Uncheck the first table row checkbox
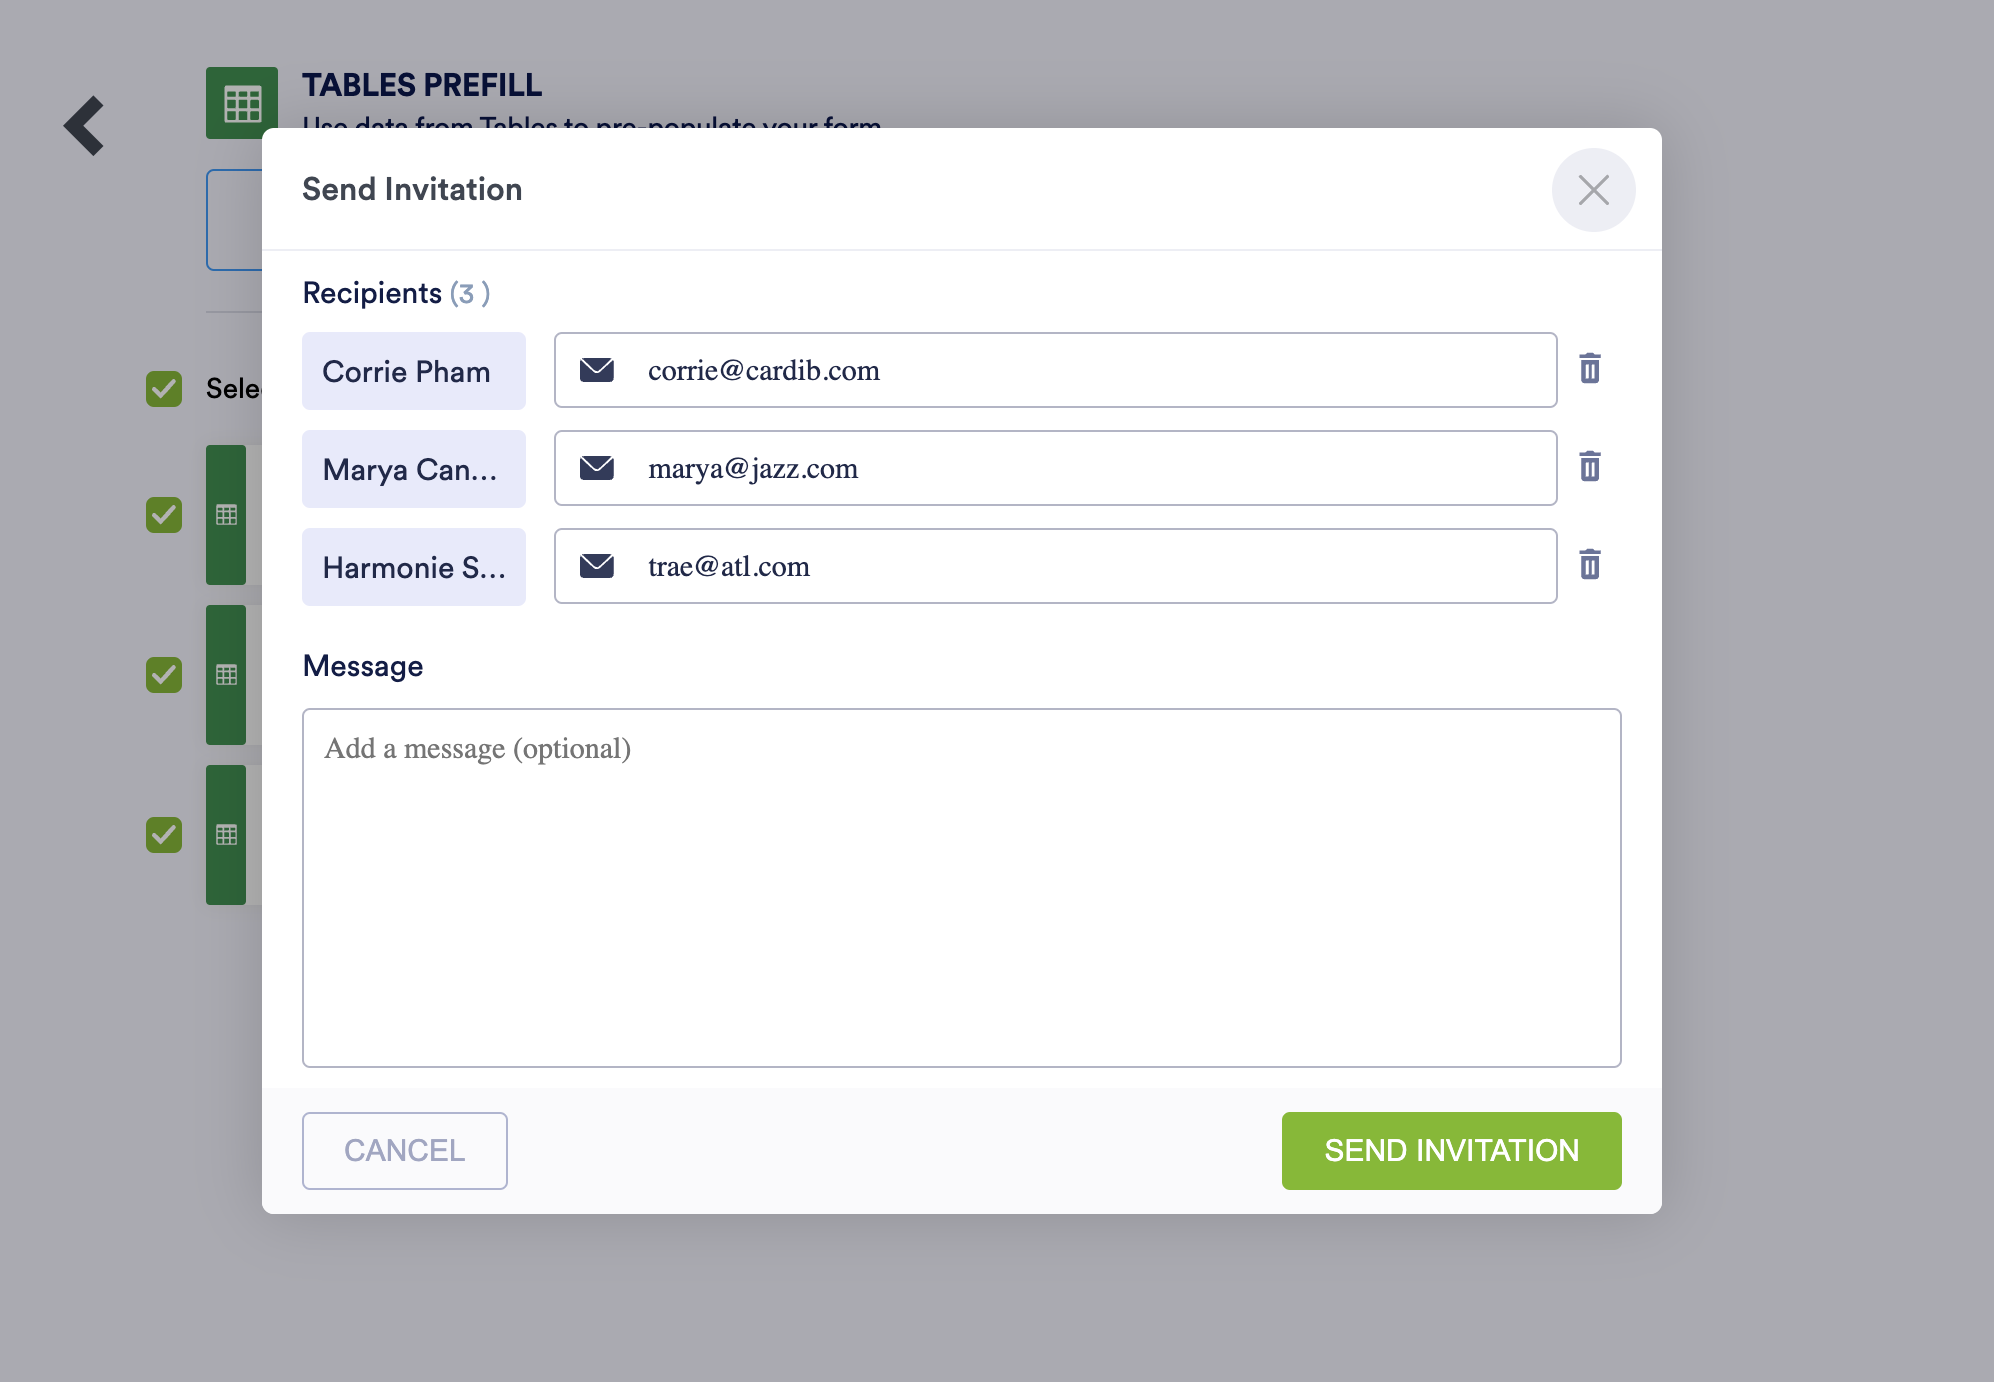Image resolution: width=1994 pixels, height=1382 pixels. [x=164, y=515]
